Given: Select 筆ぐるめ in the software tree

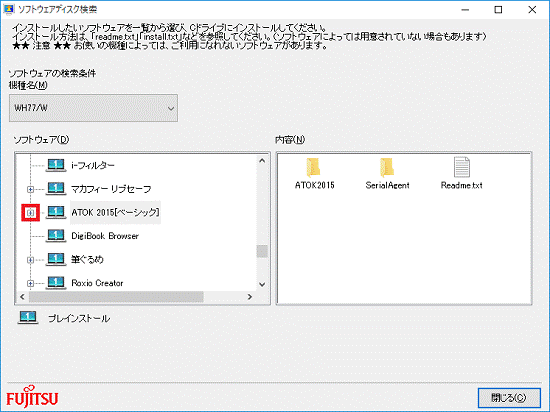Looking at the screenshot, I should [x=87, y=259].
